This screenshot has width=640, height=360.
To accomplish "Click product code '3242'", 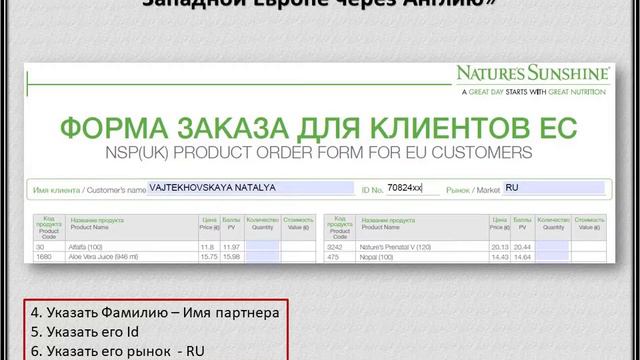I will (x=335, y=247).
